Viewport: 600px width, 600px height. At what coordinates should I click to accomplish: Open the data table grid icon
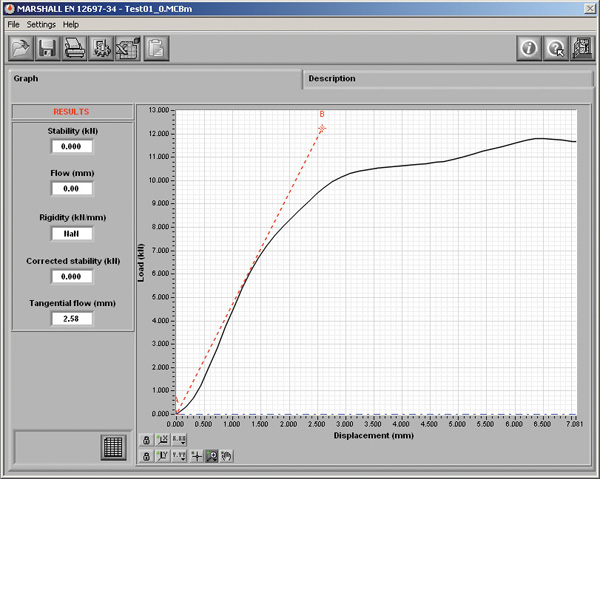pyautogui.click(x=115, y=448)
